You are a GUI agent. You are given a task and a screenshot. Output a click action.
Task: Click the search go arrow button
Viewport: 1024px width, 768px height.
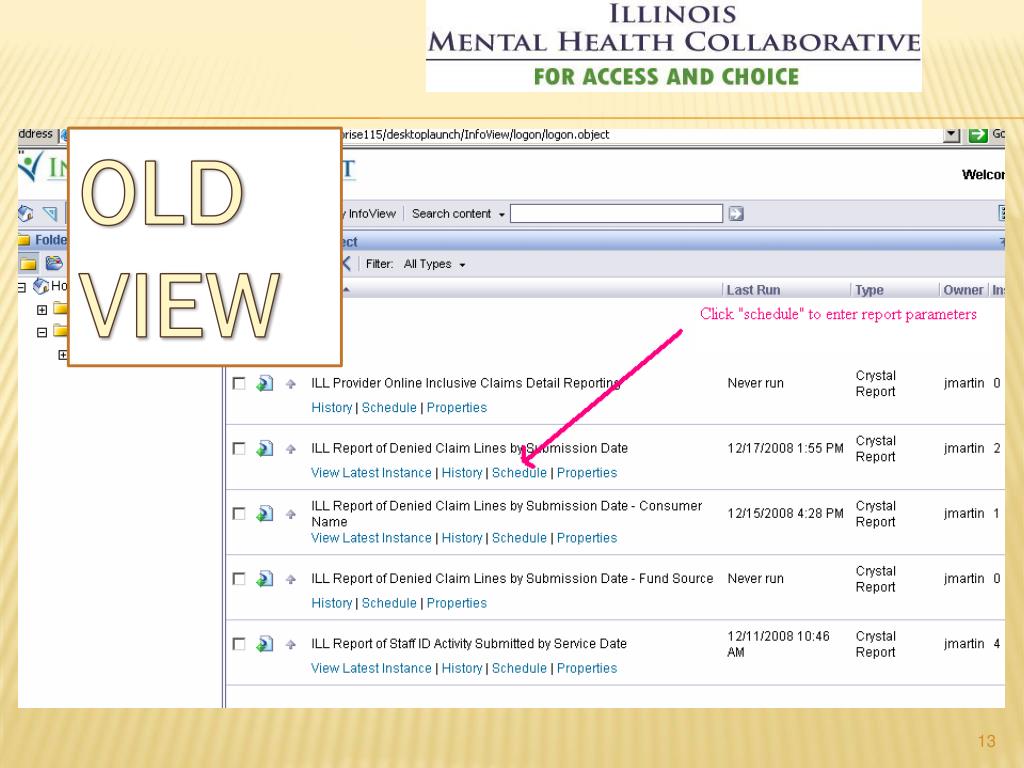click(x=736, y=214)
